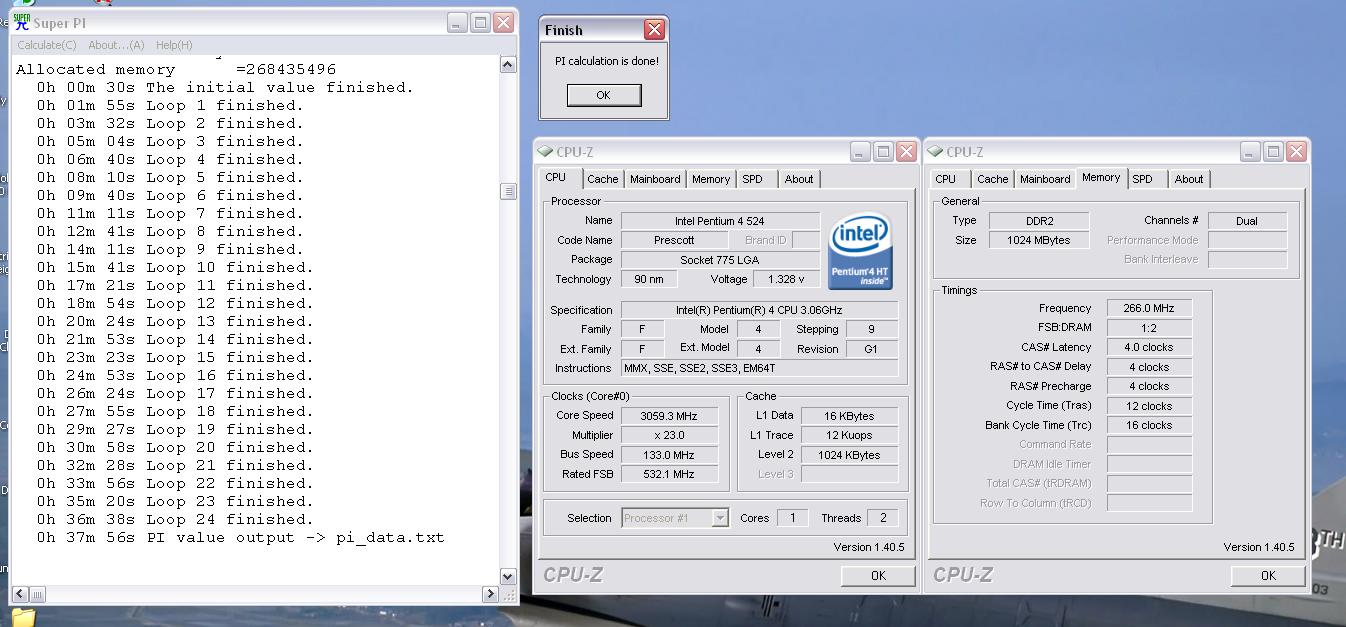This screenshot has height=627, width=1346.
Task: Click the 'Allocated memory =268435496' line
Action: (x=176, y=70)
